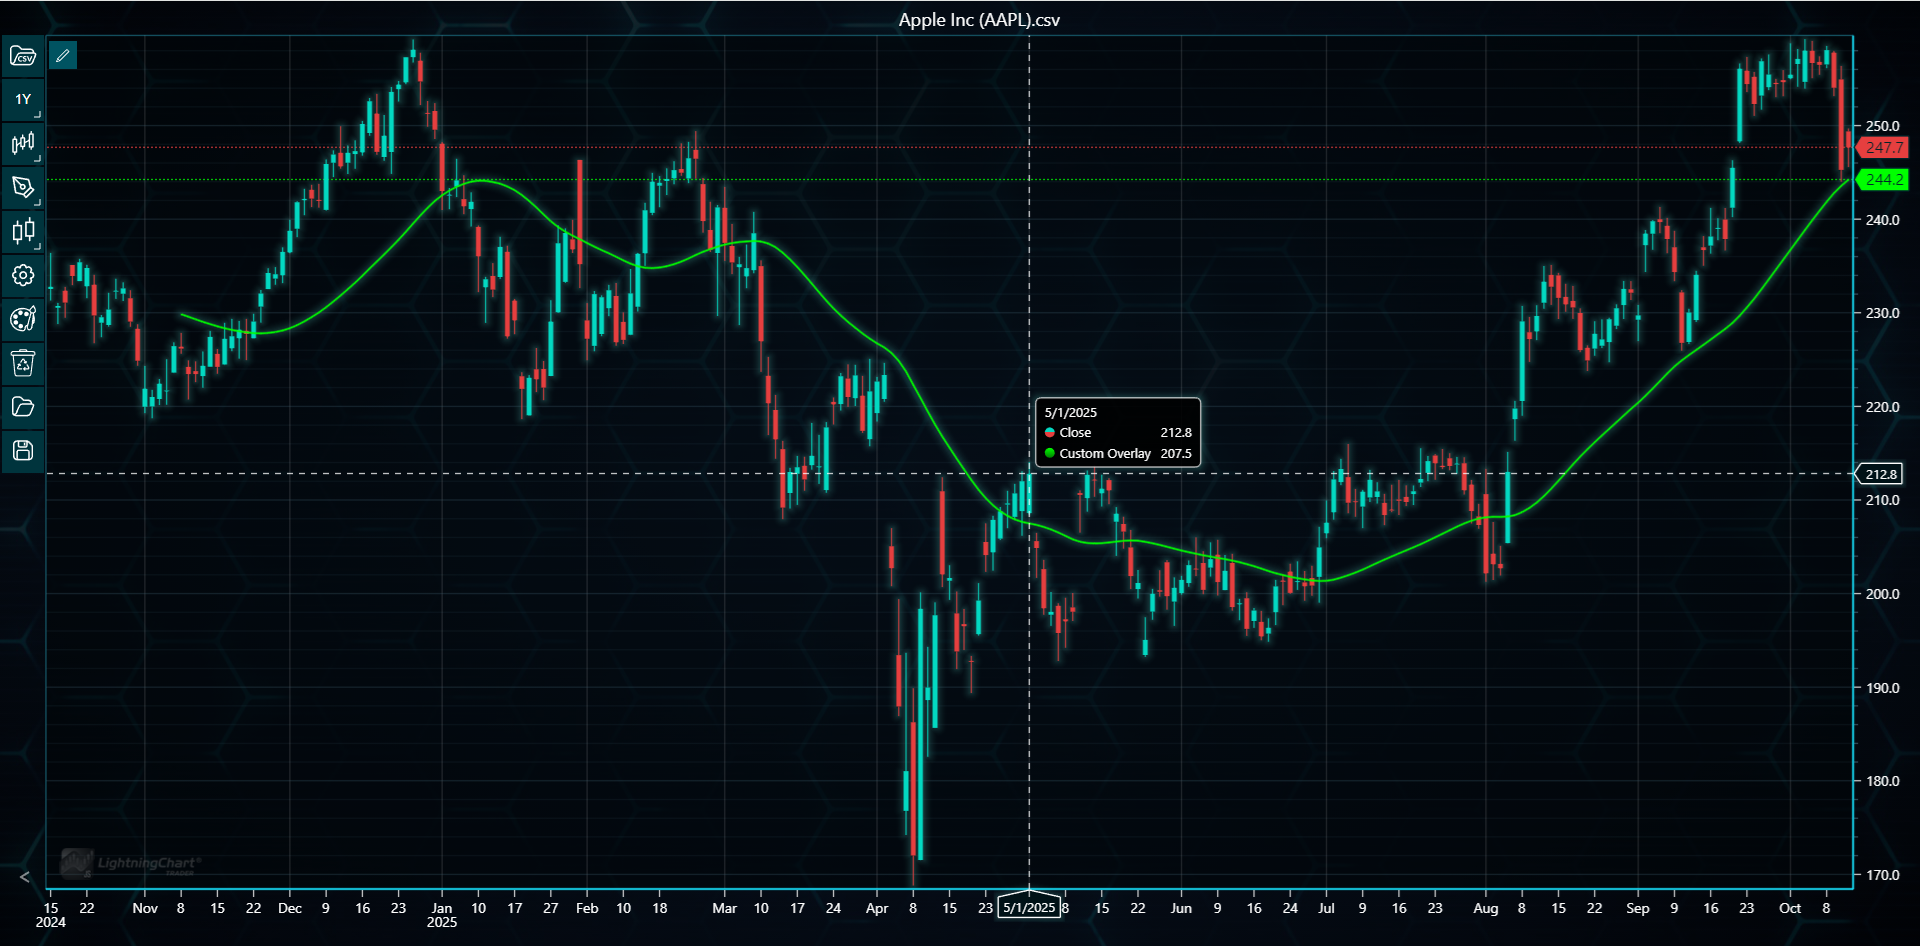The height and width of the screenshot is (946, 1920).
Task: Open the candle indicators menu
Action: tap(23, 231)
